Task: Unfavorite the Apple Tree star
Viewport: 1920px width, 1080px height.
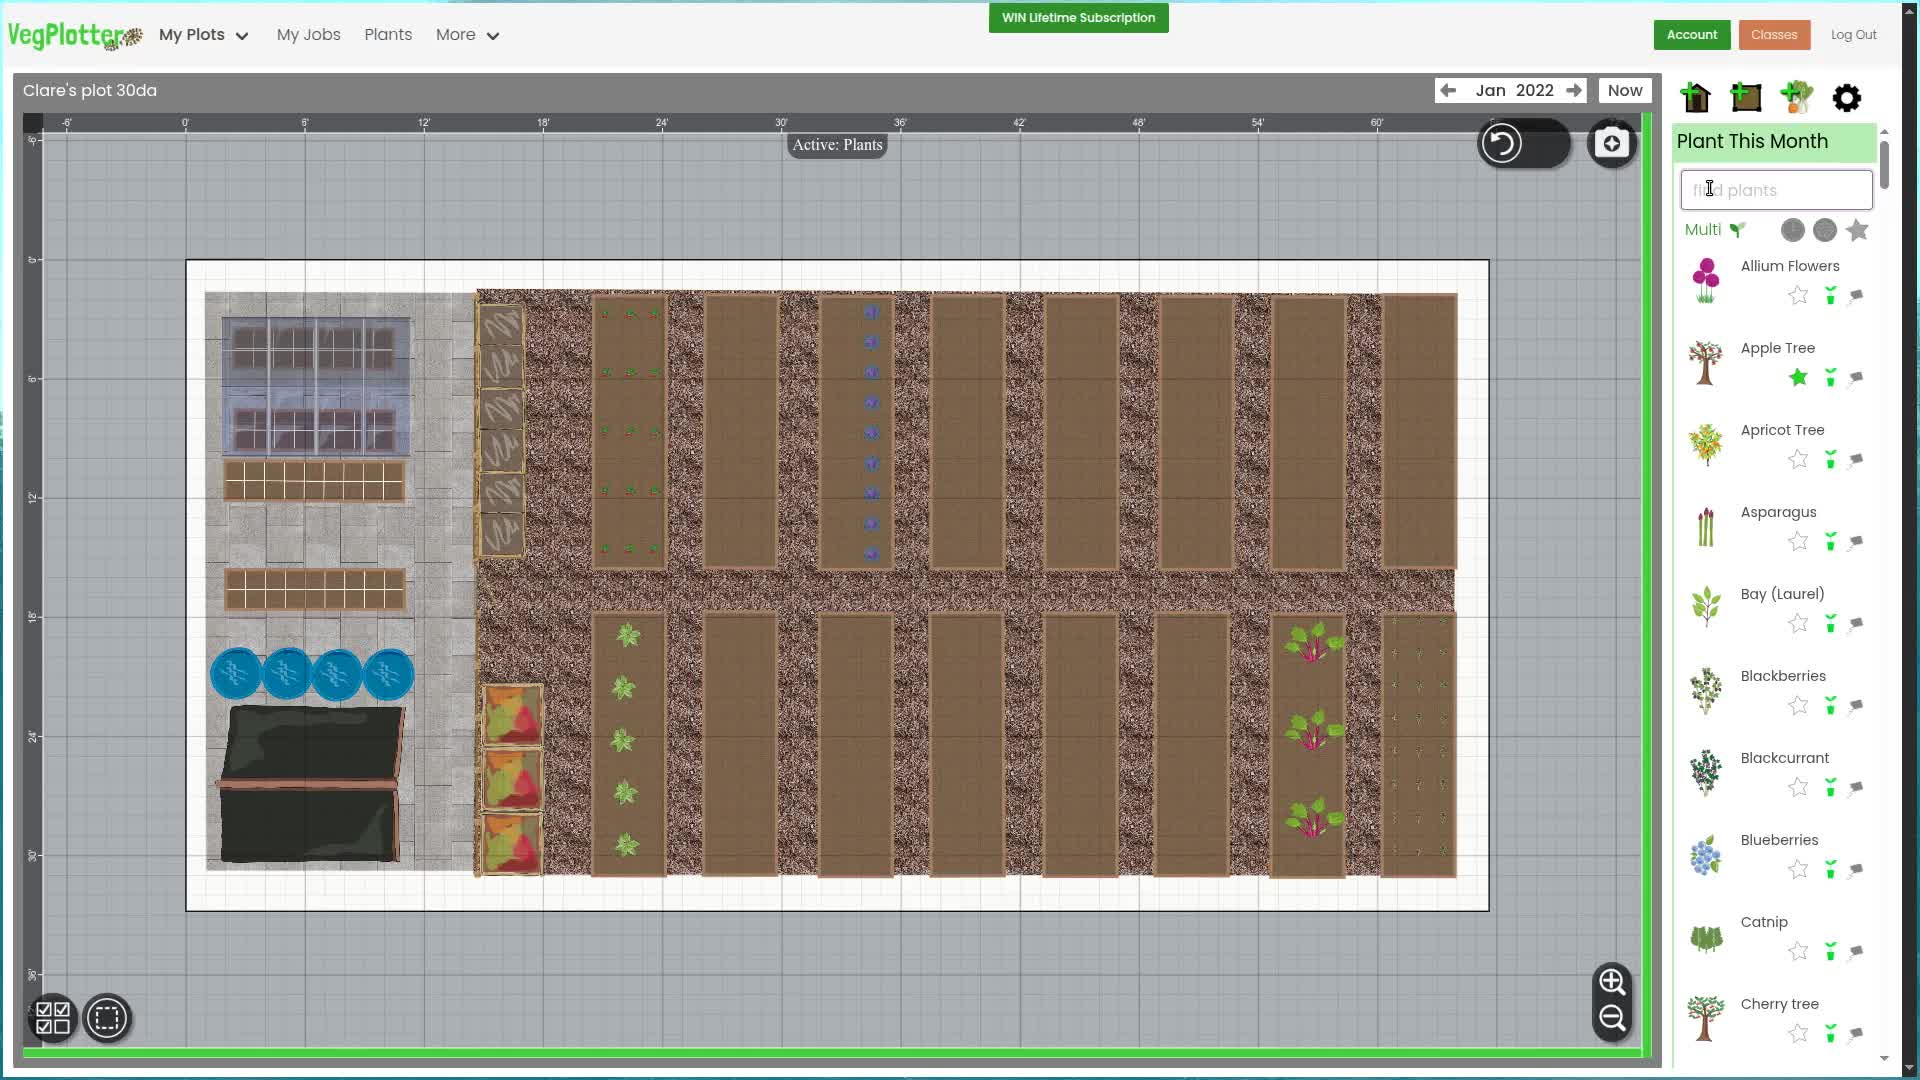Action: [x=1797, y=378]
